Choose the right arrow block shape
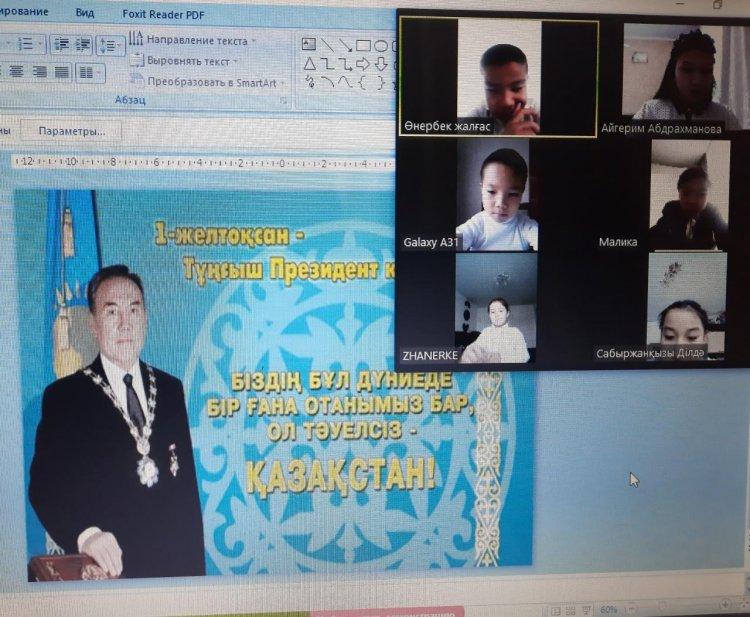750x617 pixels. (x=364, y=63)
